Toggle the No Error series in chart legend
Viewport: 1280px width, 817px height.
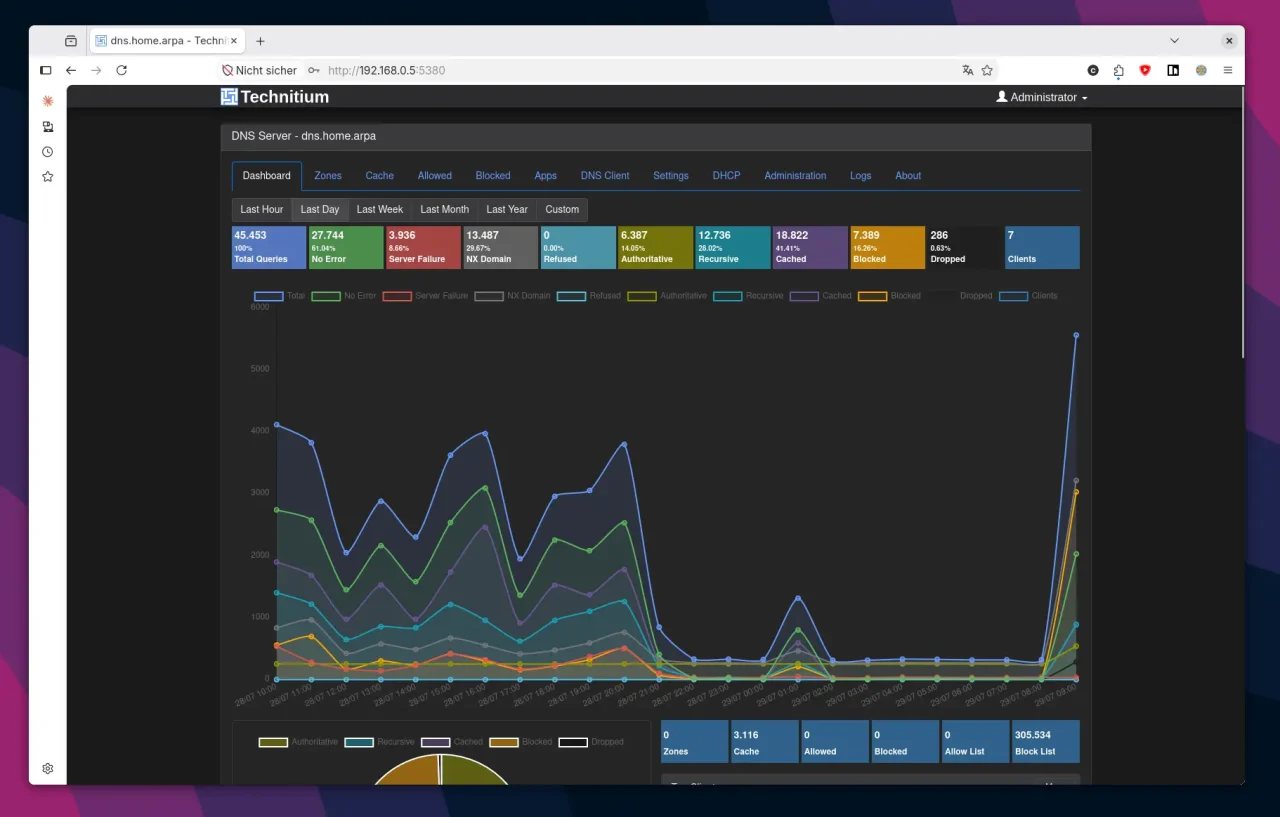(x=344, y=296)
